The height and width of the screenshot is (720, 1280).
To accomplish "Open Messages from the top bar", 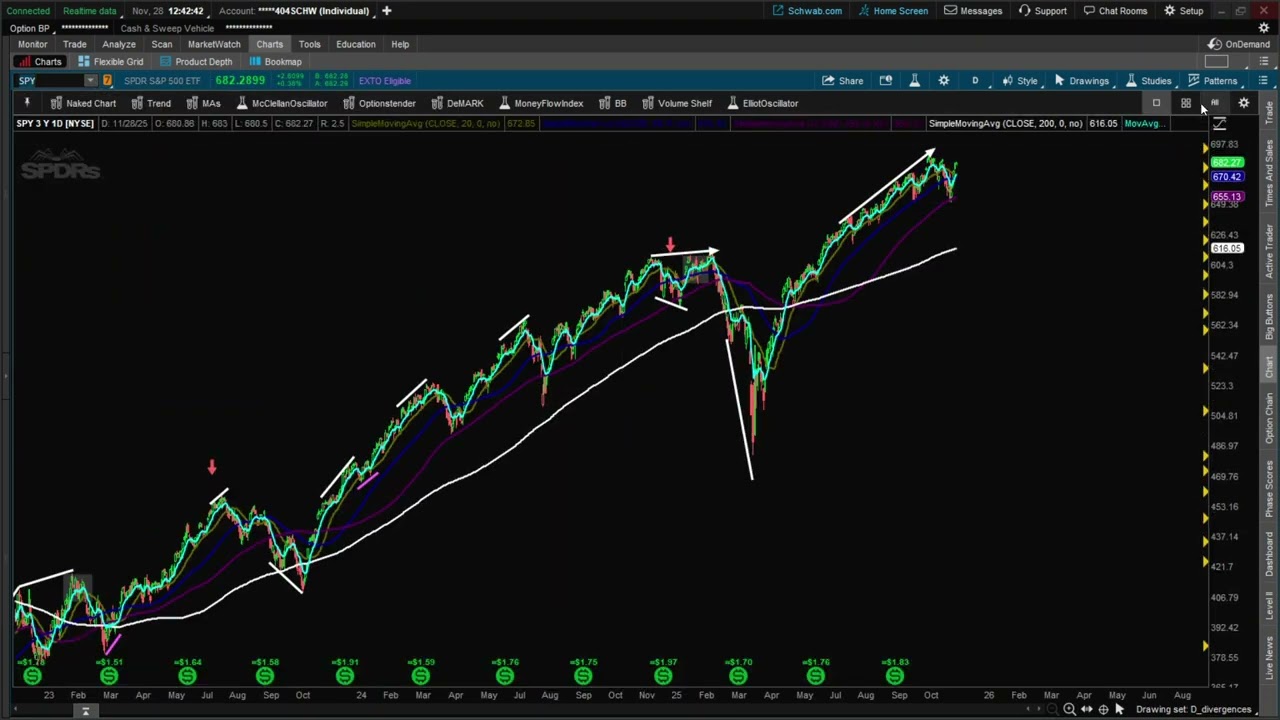I will (972, 11).
